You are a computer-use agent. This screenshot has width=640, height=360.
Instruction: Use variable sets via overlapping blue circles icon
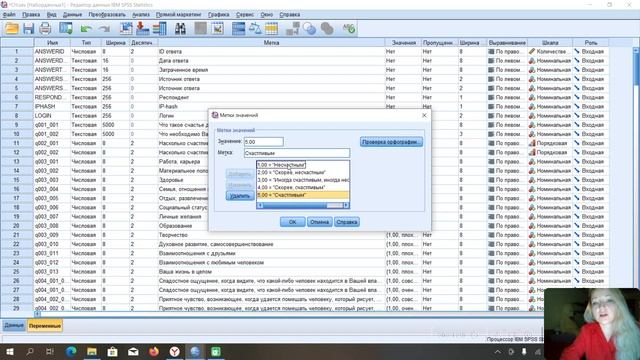click(x=310, y=29)
